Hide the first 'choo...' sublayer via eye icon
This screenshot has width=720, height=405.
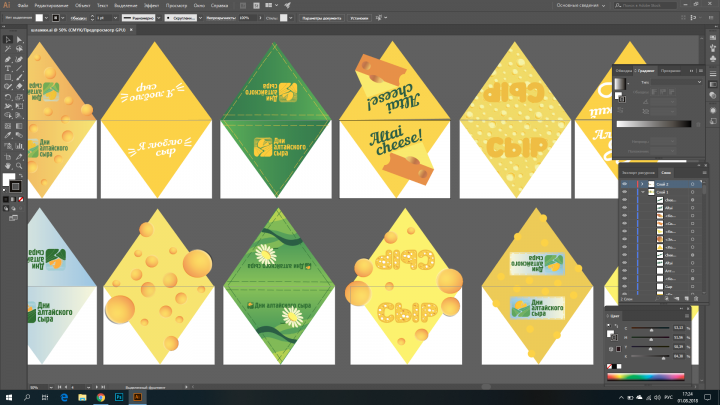tap(624, 200)
